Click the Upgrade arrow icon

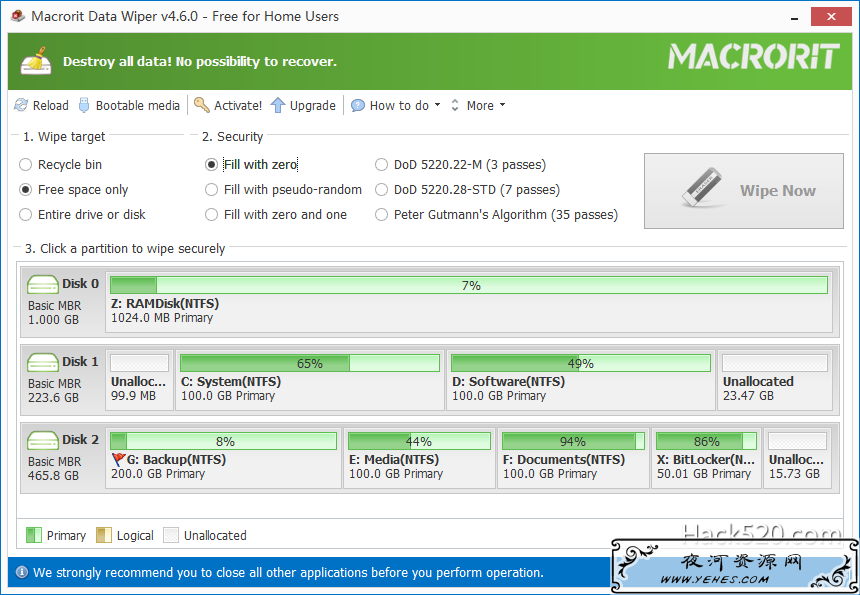click(x=278, y=105)
